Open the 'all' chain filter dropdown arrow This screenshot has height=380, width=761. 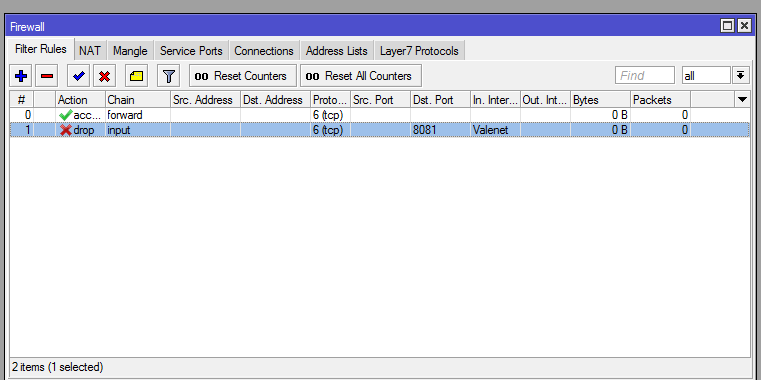[740, 76]
